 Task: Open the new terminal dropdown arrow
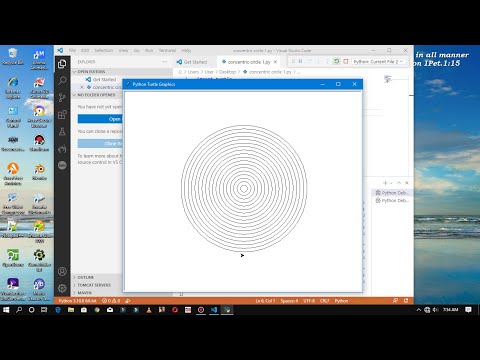(x=391, y=183)
